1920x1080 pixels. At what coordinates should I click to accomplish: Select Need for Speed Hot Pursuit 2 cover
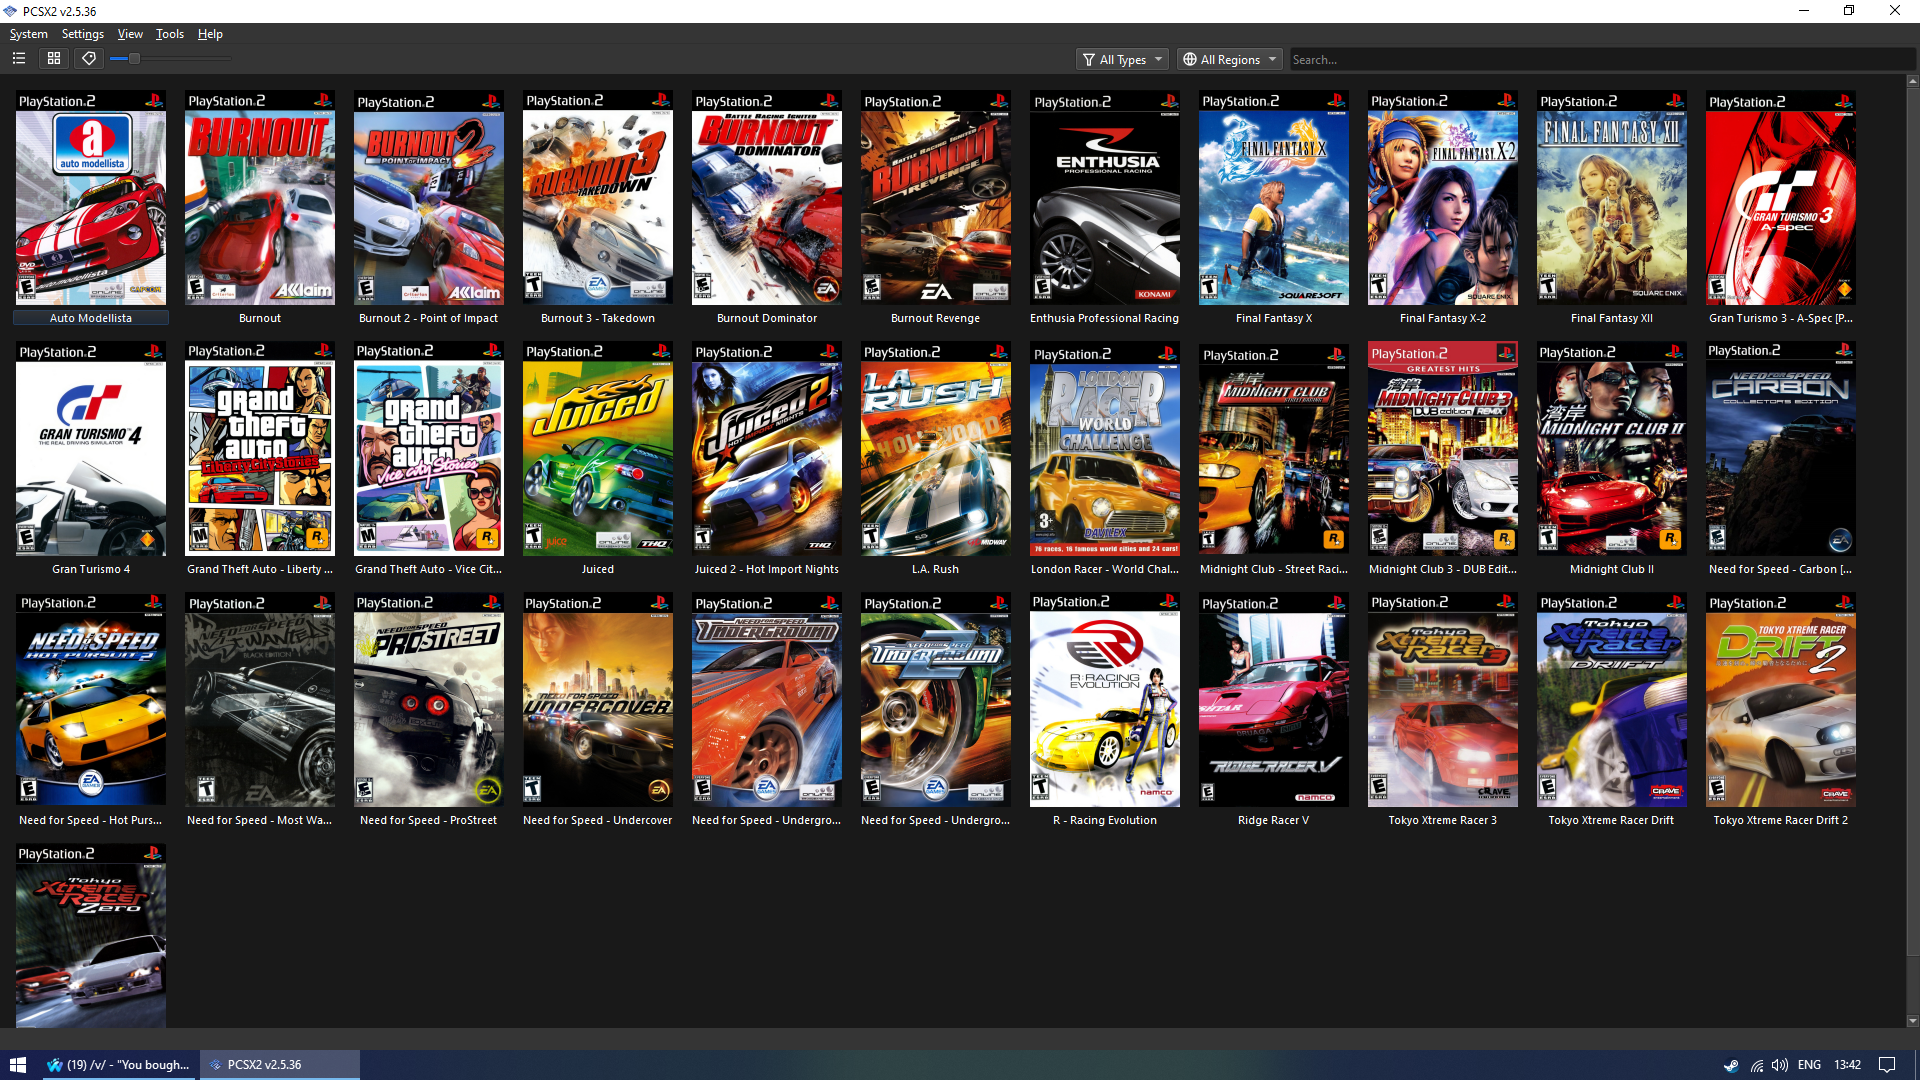click(x=91, y=700)
